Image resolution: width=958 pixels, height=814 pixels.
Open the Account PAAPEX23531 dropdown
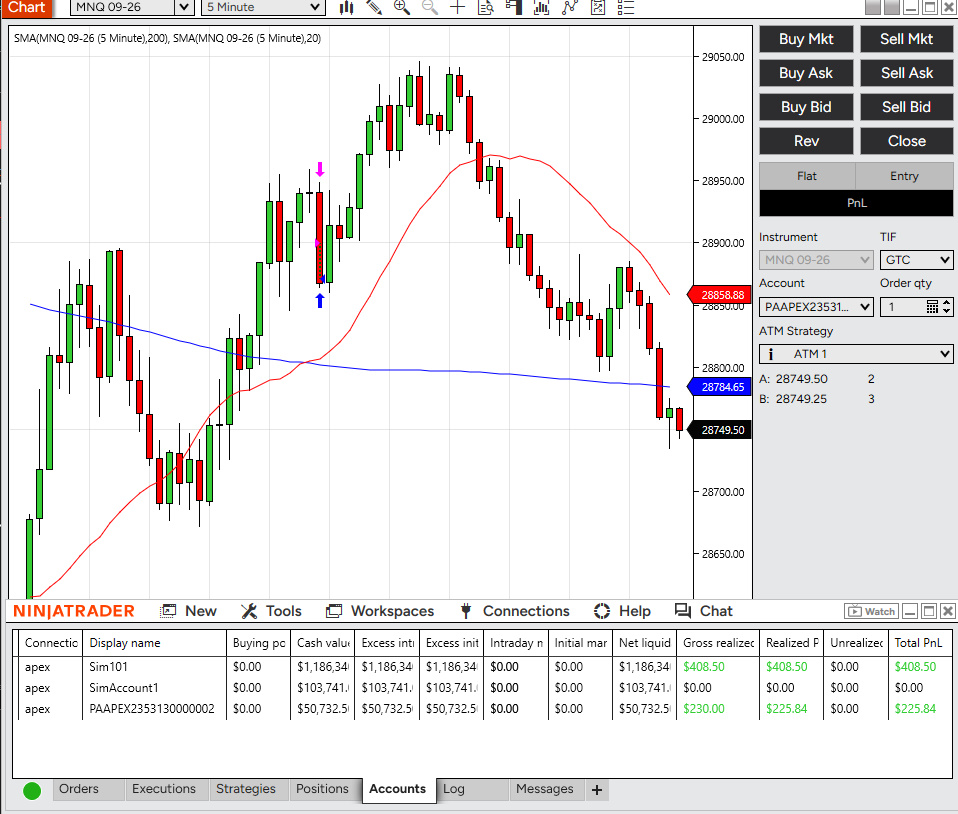[816, 307]
